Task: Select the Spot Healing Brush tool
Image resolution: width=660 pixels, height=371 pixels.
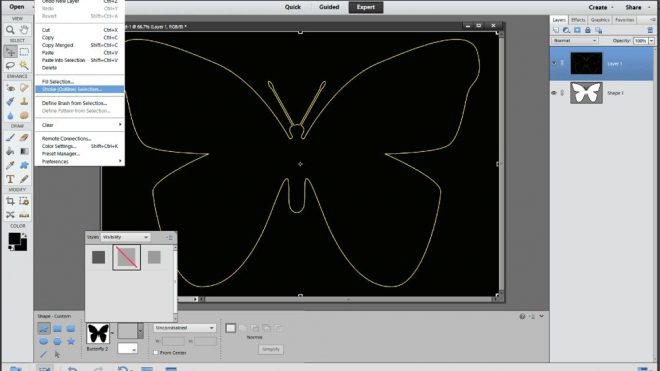Action: (x=24, y=88)
